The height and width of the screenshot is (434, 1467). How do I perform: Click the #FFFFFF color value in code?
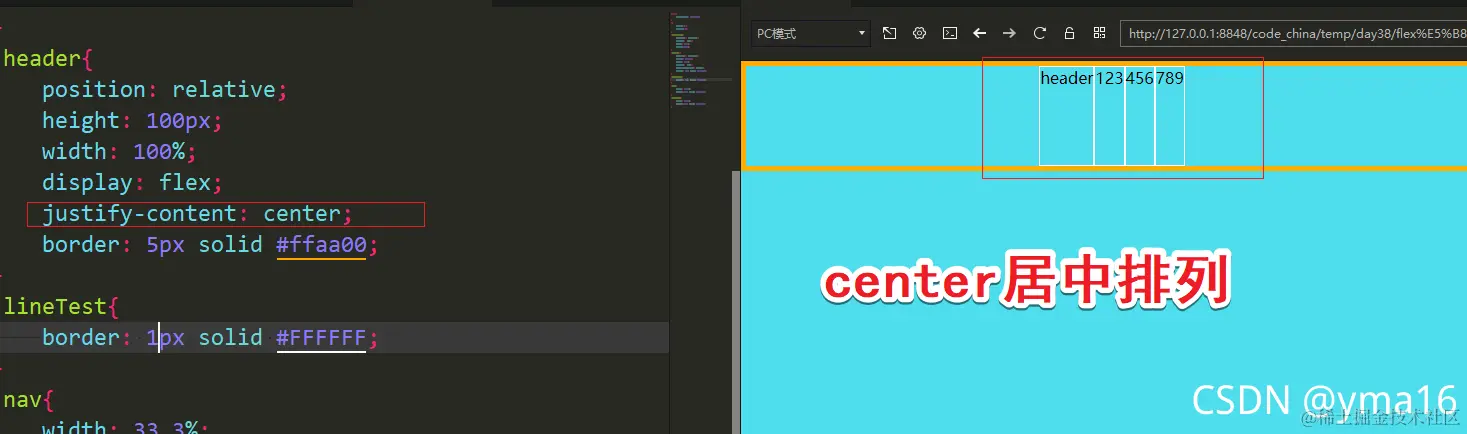[321, 338]
